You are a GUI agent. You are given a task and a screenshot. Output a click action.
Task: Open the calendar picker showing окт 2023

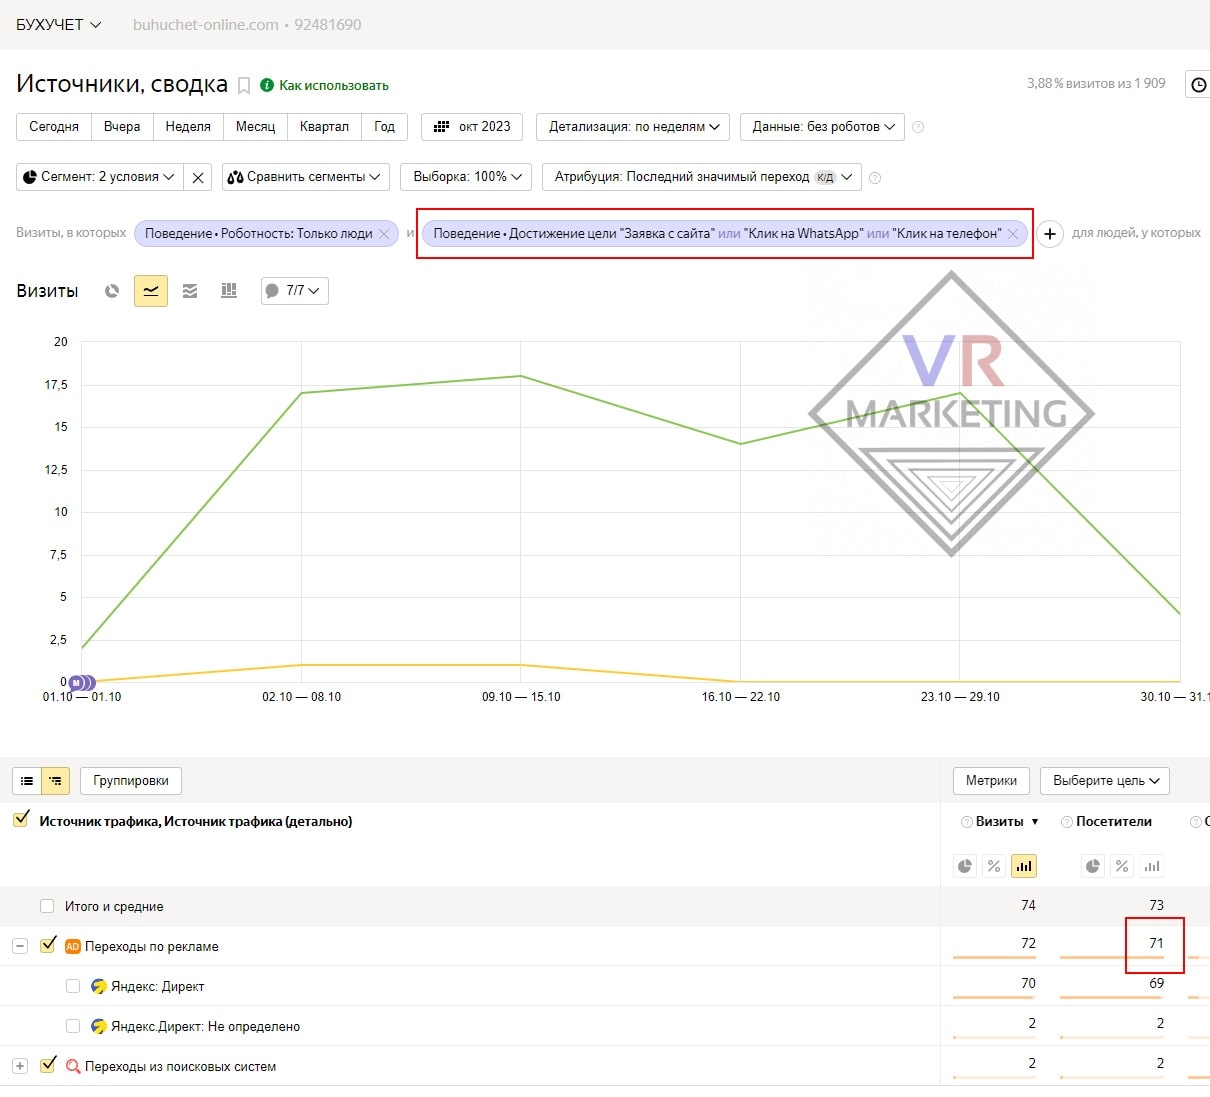click(472, 127)
